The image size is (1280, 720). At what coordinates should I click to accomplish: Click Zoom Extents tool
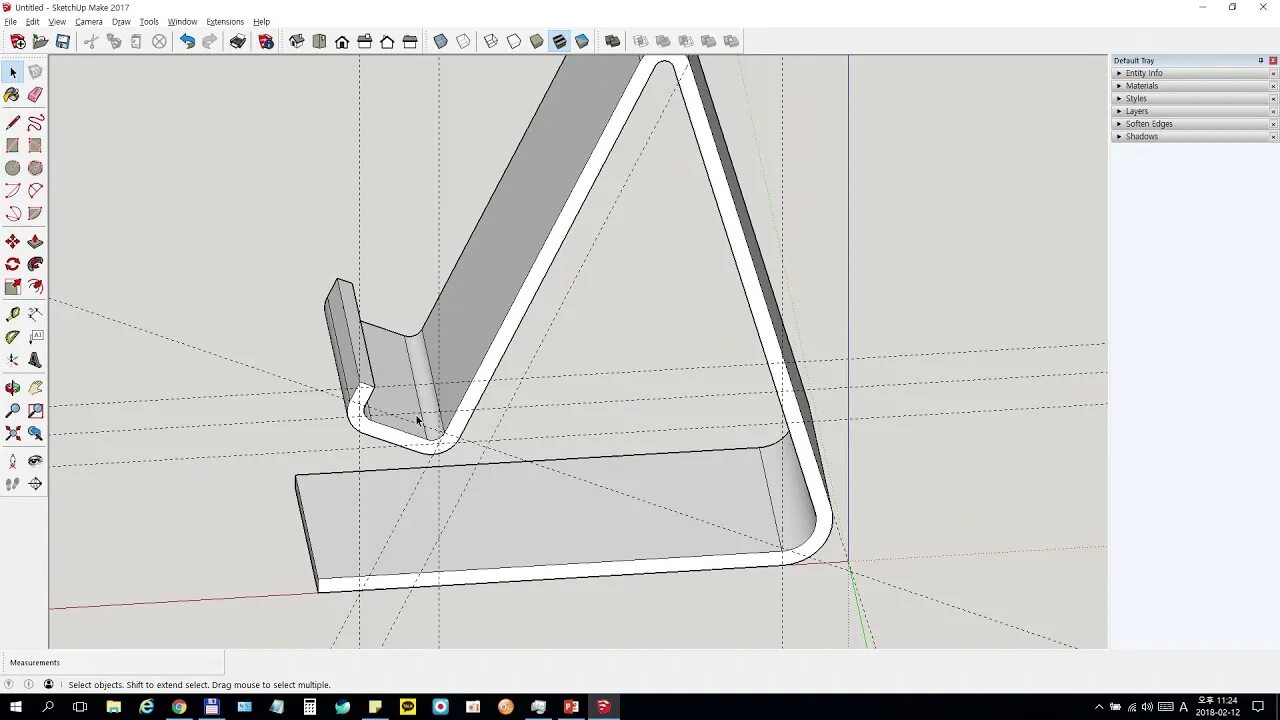pyautogui.click(x=12, y=434)
